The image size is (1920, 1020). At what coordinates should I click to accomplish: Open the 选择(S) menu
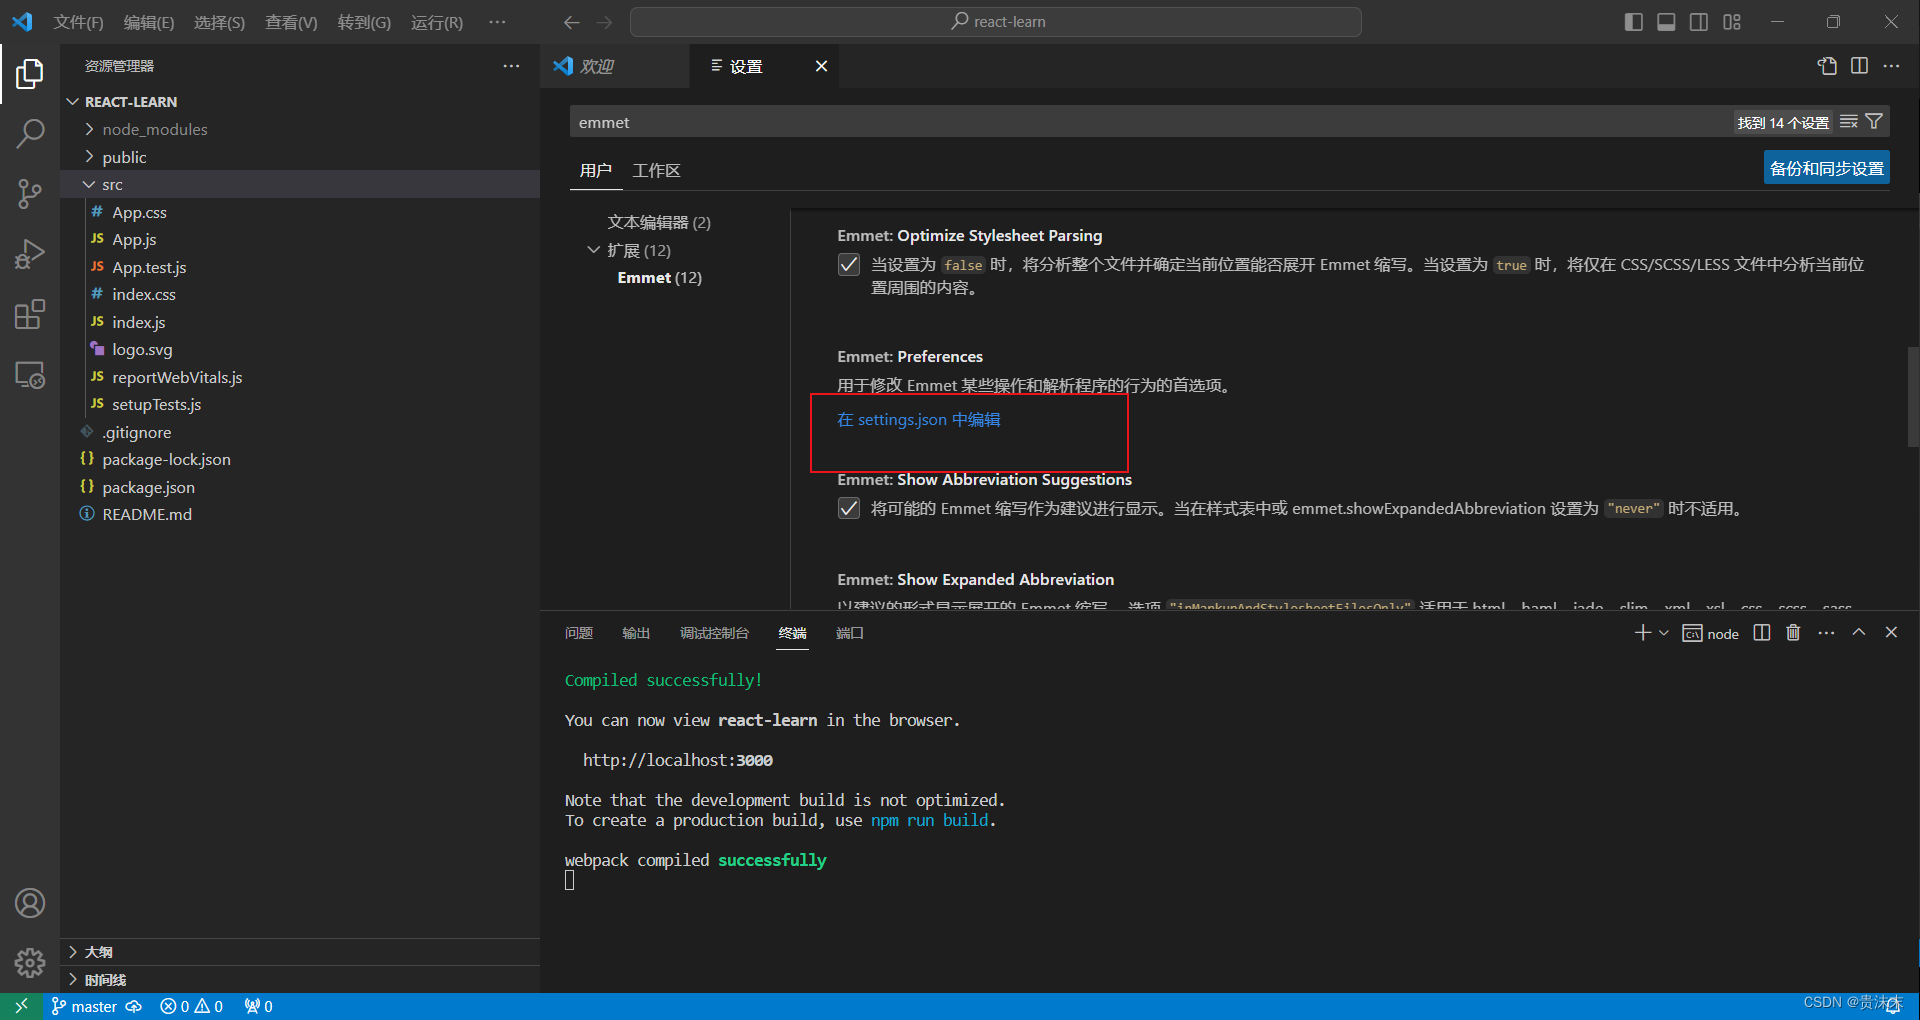click(x=220, y=22)
